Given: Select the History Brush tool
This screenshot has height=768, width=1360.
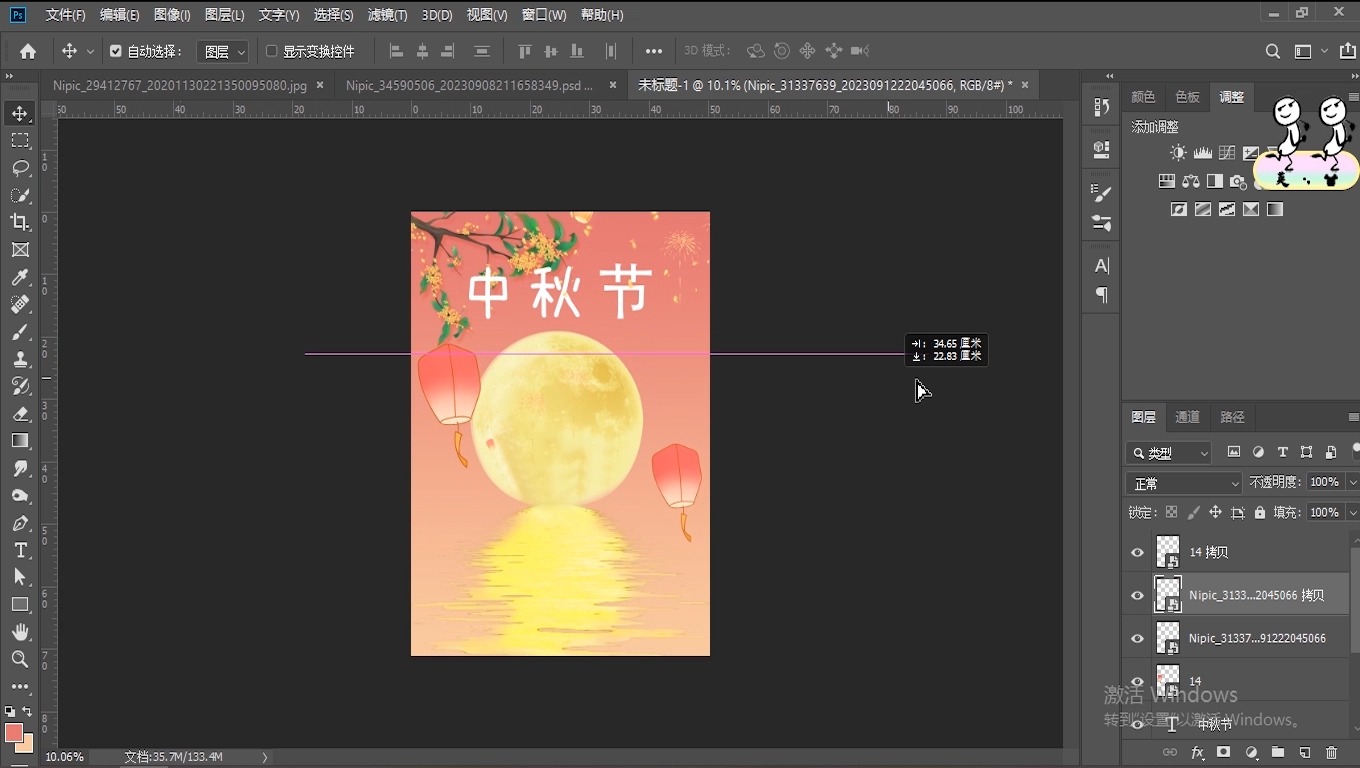Looking at the screenshot, I should [x=20, y=386].
